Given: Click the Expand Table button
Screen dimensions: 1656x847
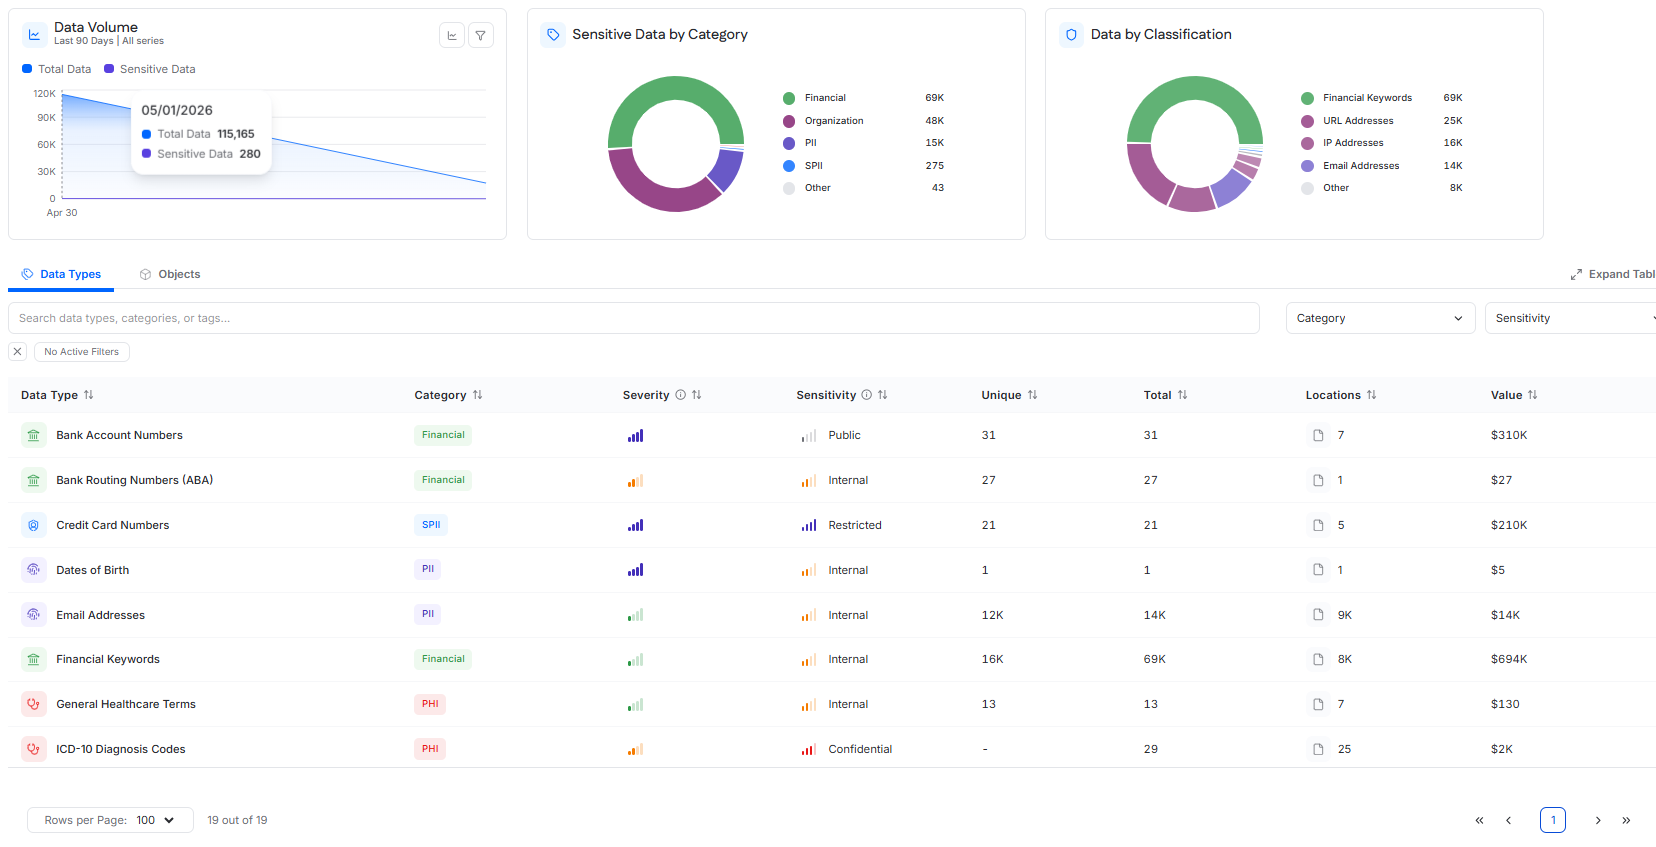Looking at the screenshot, I should click(x=1613, y=274).
